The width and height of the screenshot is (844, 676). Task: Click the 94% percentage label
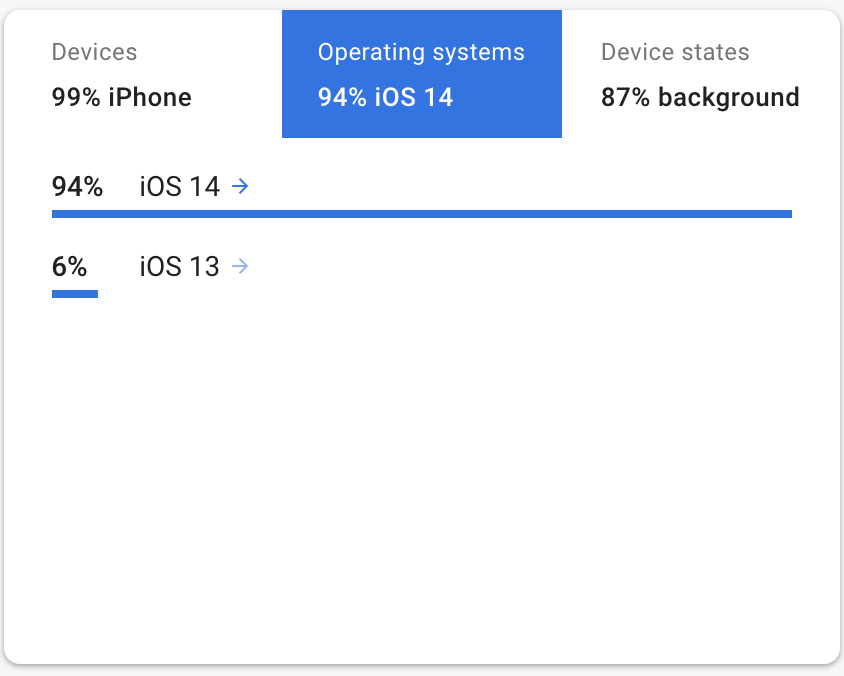pos(77,186)
